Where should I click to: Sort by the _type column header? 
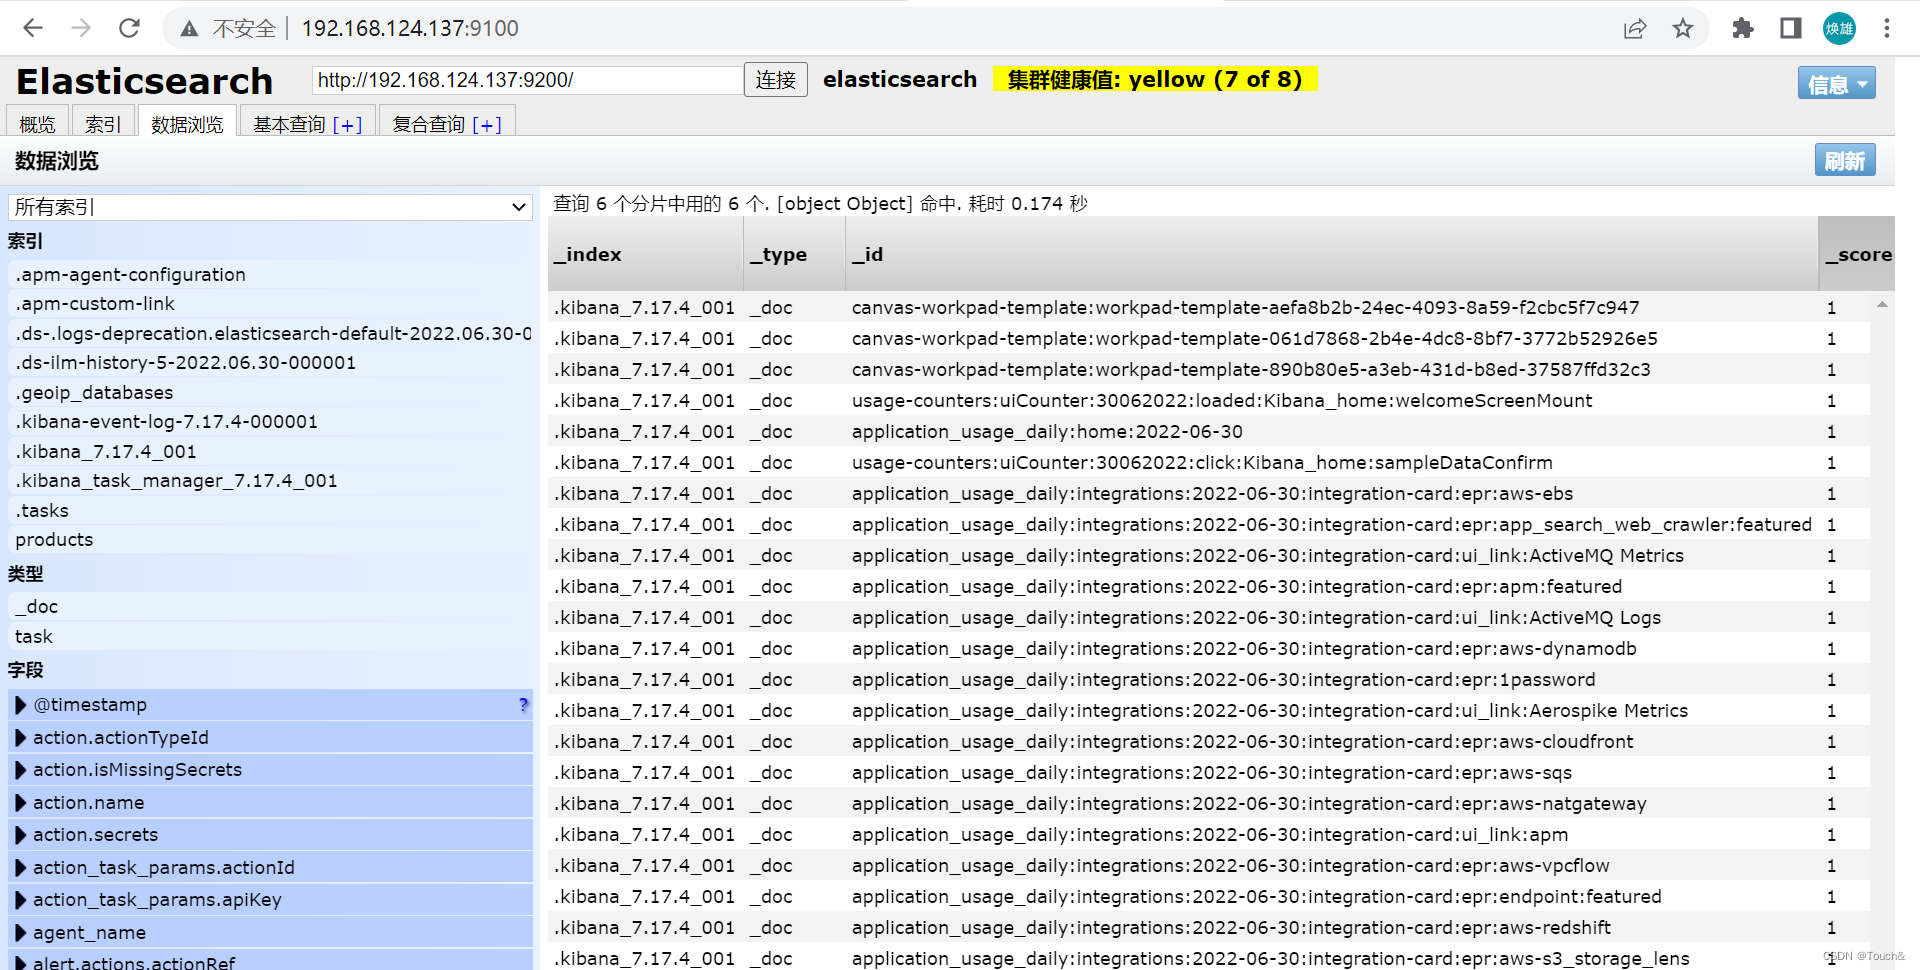click(794, 254)
